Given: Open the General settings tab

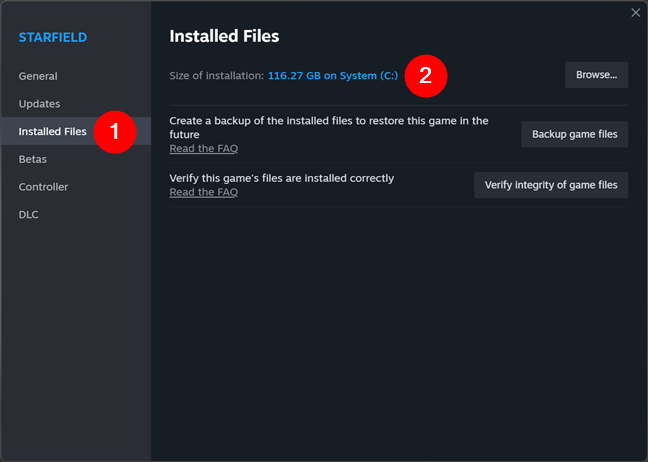Looking at the screenshot, I should [x=38, y=76].
